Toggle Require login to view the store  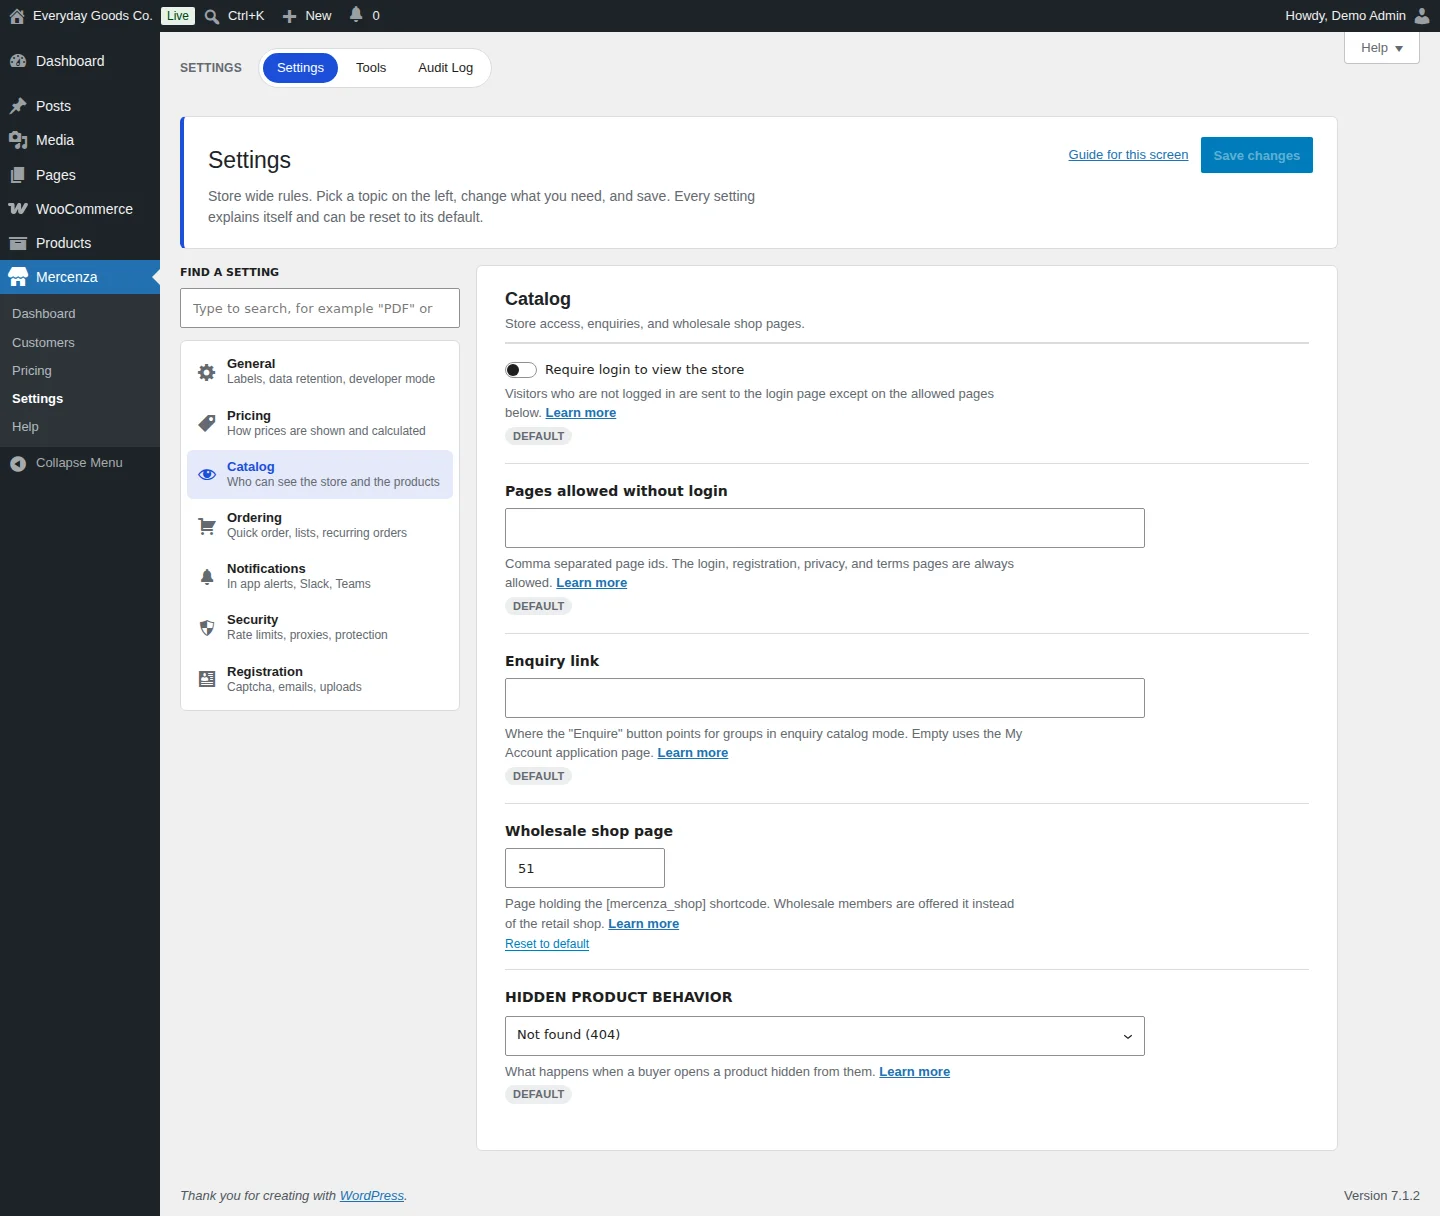521,370
